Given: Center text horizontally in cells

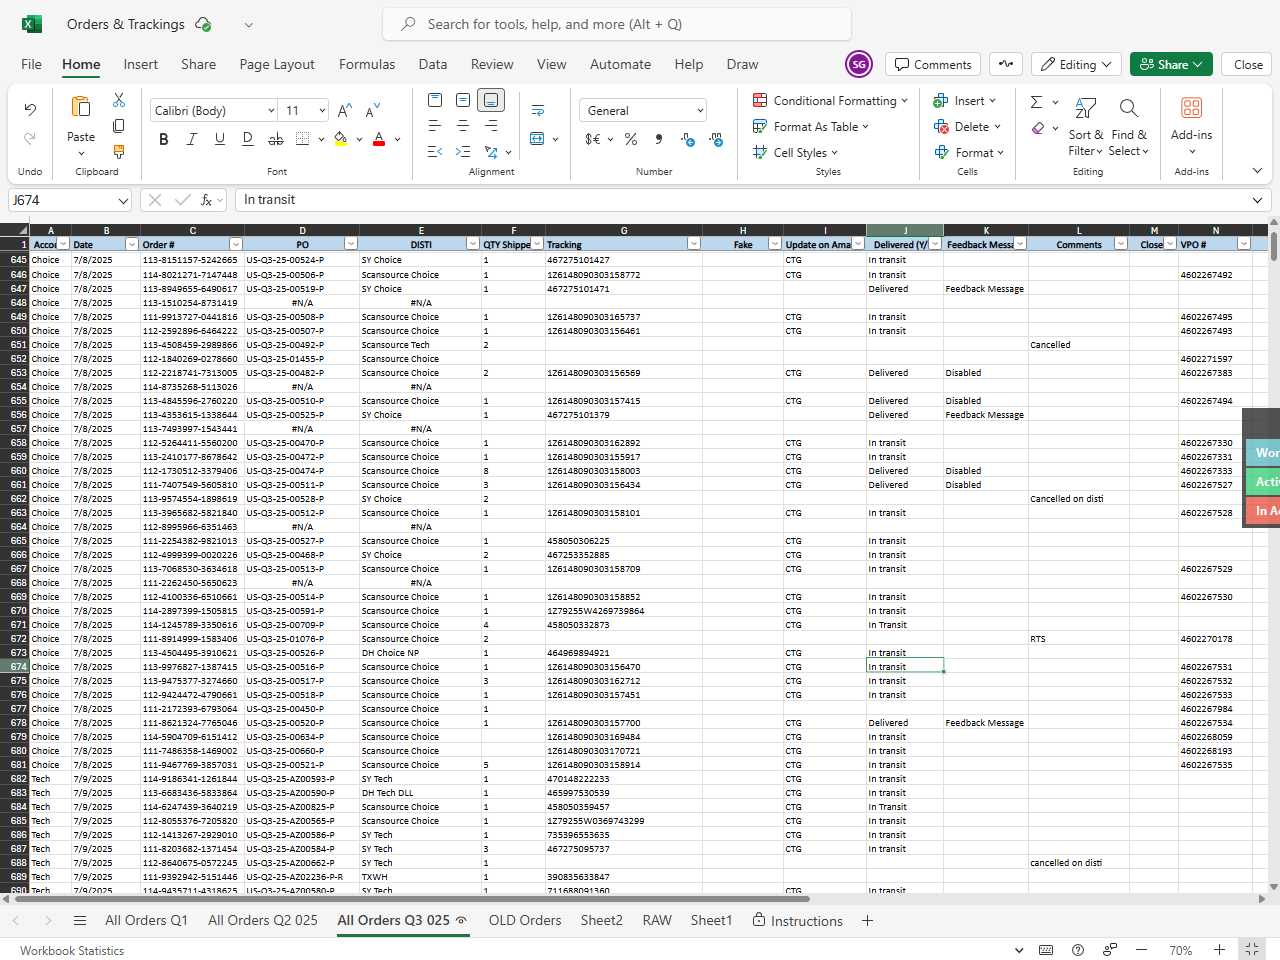Looking at the screenshot, I should tap(463, 126).
